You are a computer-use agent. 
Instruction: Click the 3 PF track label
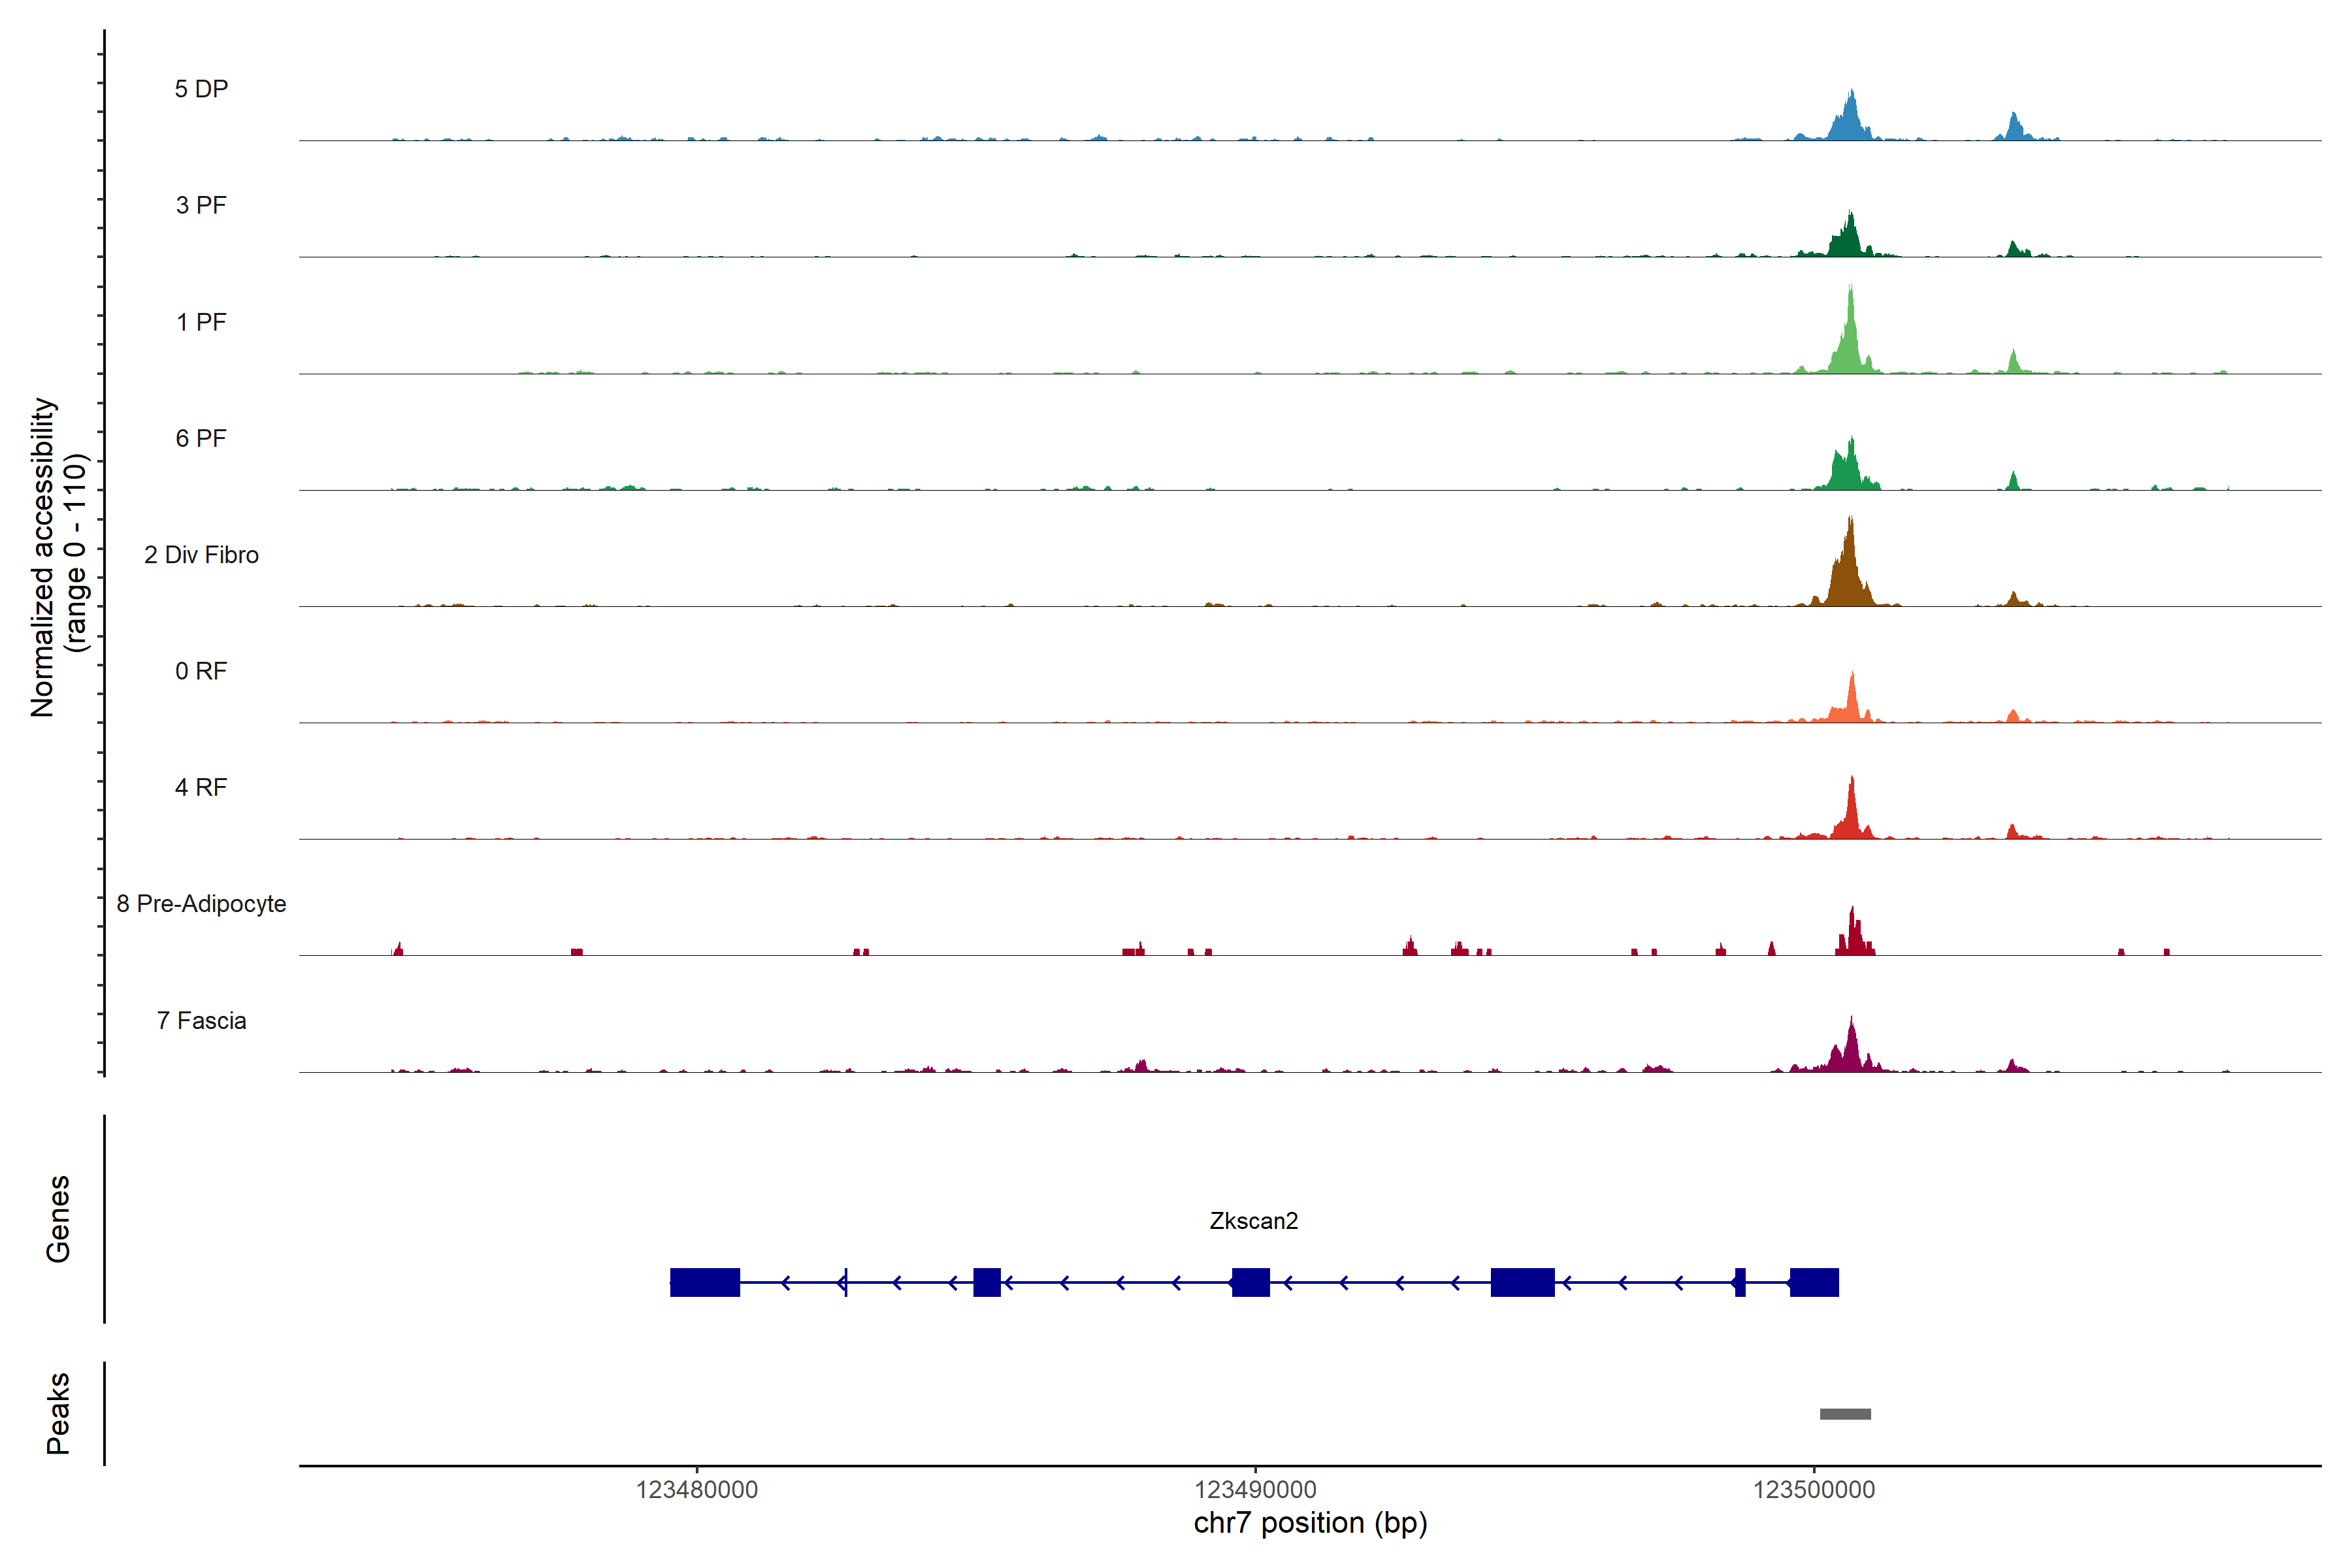coord(201,205)
